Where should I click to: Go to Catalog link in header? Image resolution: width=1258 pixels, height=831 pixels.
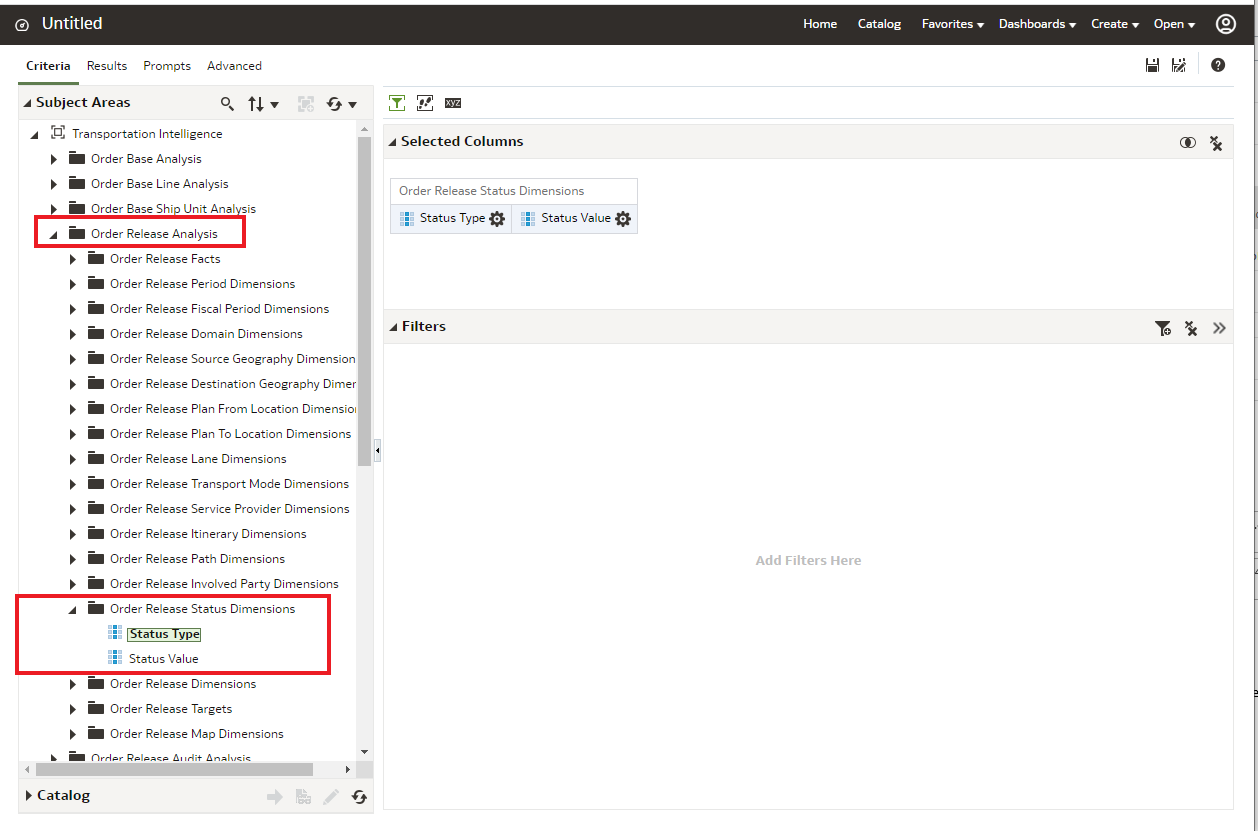click(x=879, y=24)
